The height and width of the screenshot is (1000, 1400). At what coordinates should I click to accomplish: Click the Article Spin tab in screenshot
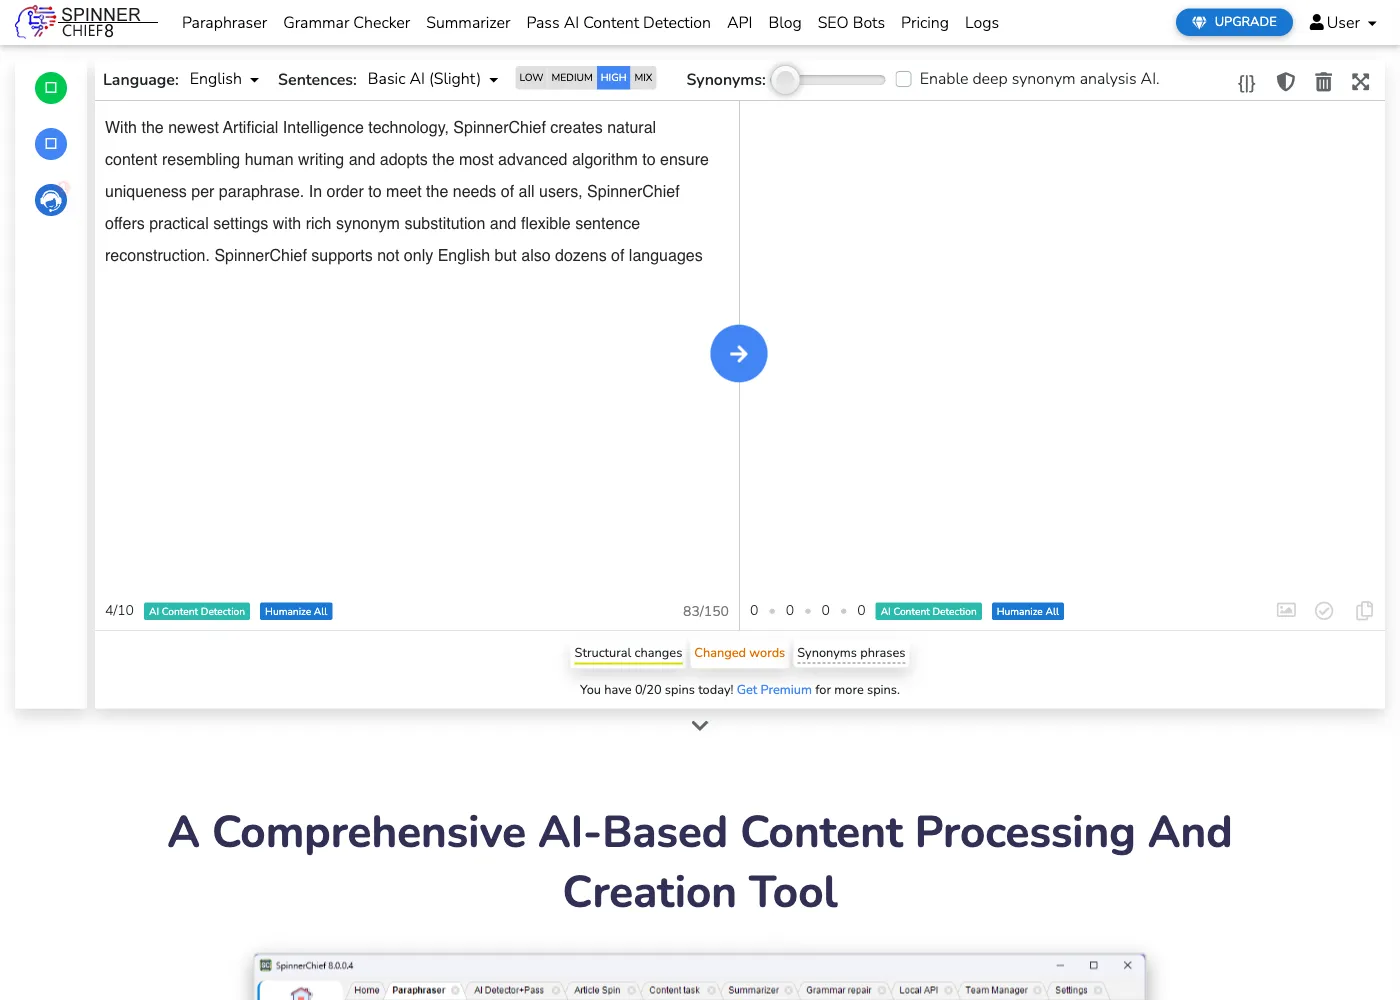pos(597,990)
